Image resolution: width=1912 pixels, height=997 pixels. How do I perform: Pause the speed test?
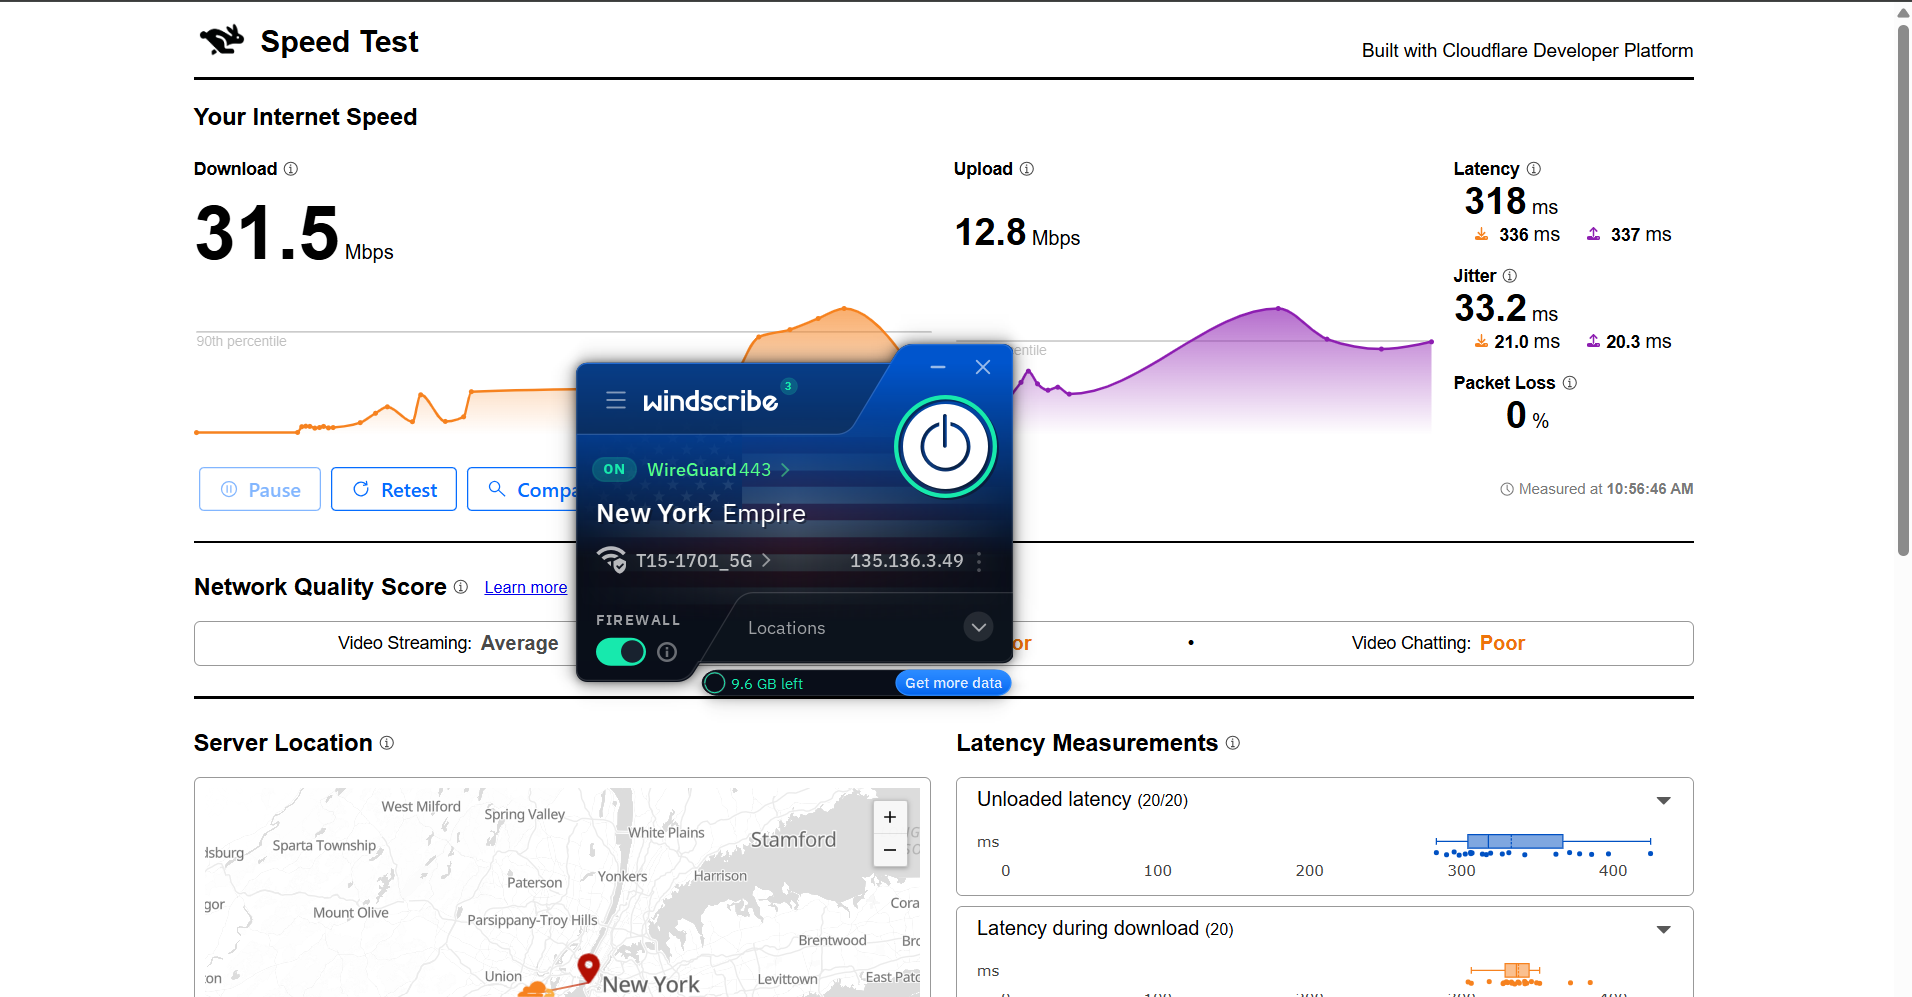[x=260, y=489]
